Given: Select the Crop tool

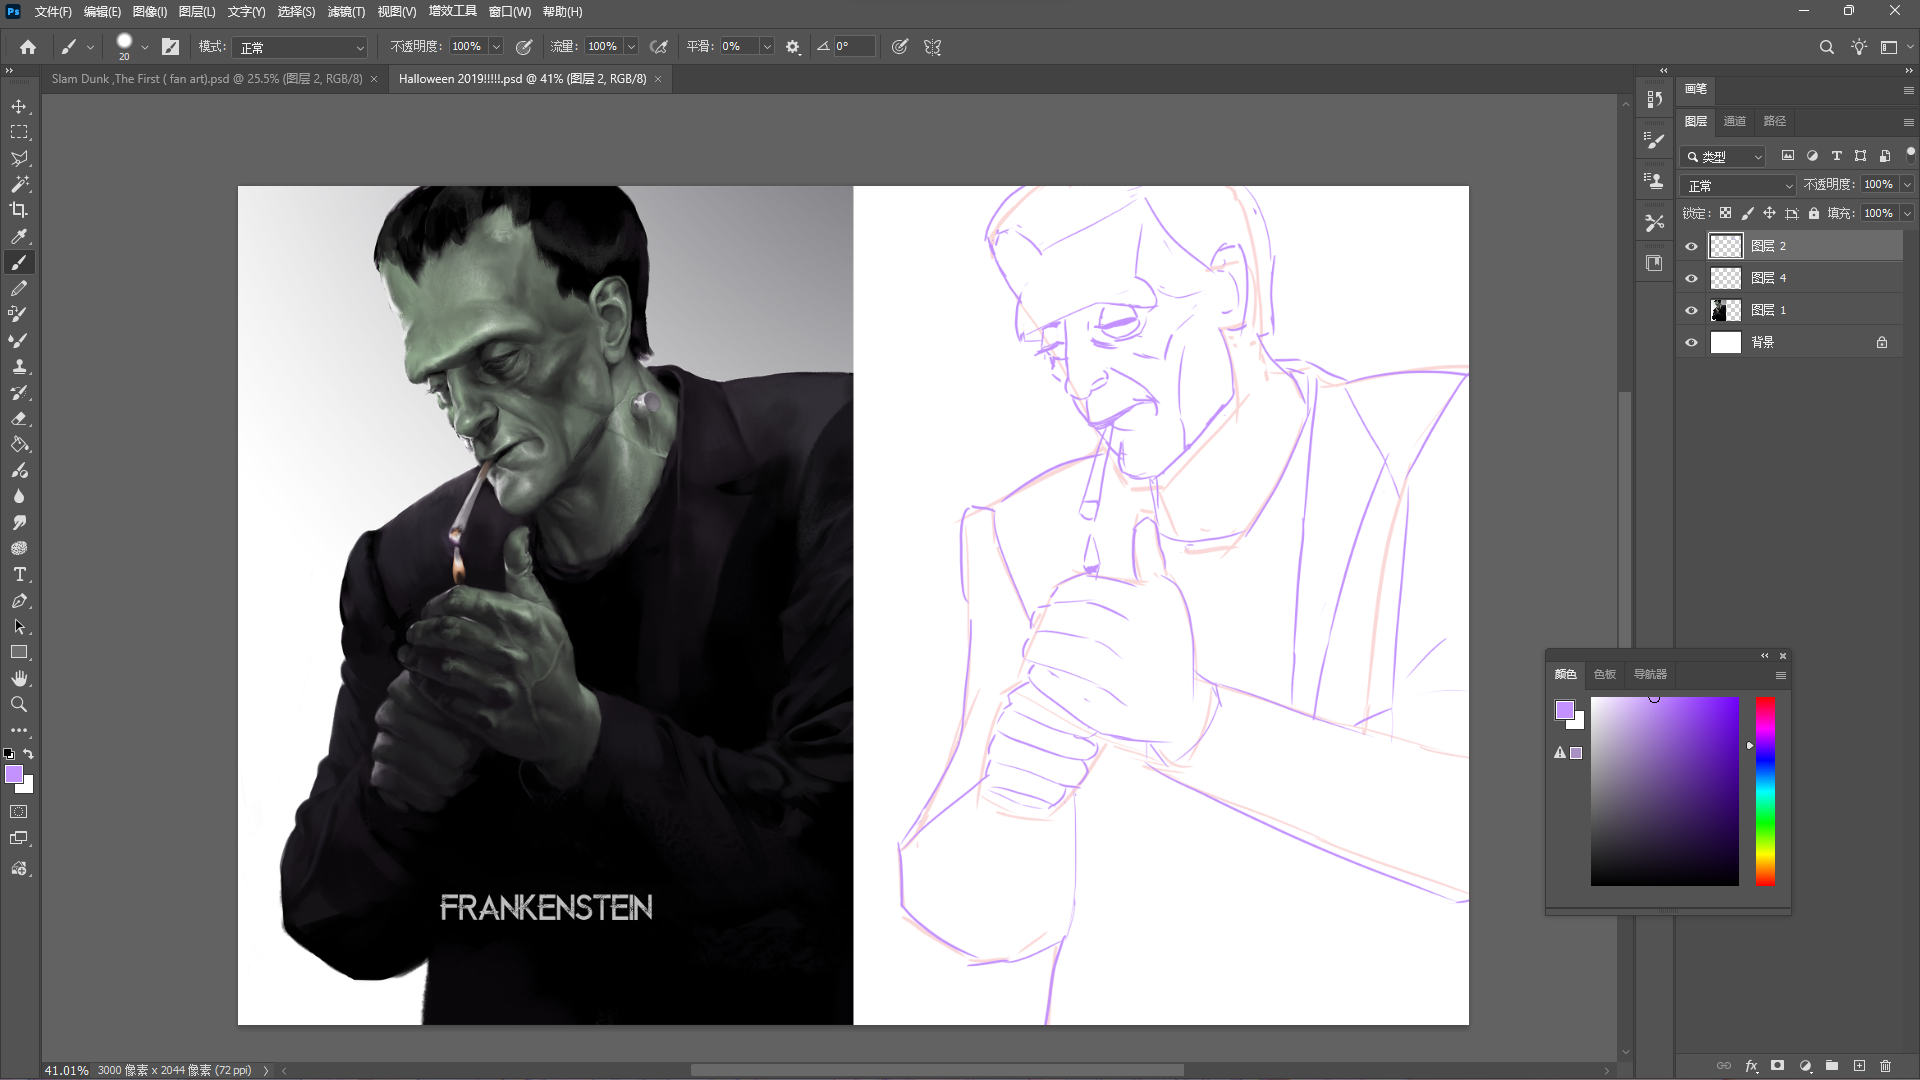Looking at the screenshot, I should (19, 210).
